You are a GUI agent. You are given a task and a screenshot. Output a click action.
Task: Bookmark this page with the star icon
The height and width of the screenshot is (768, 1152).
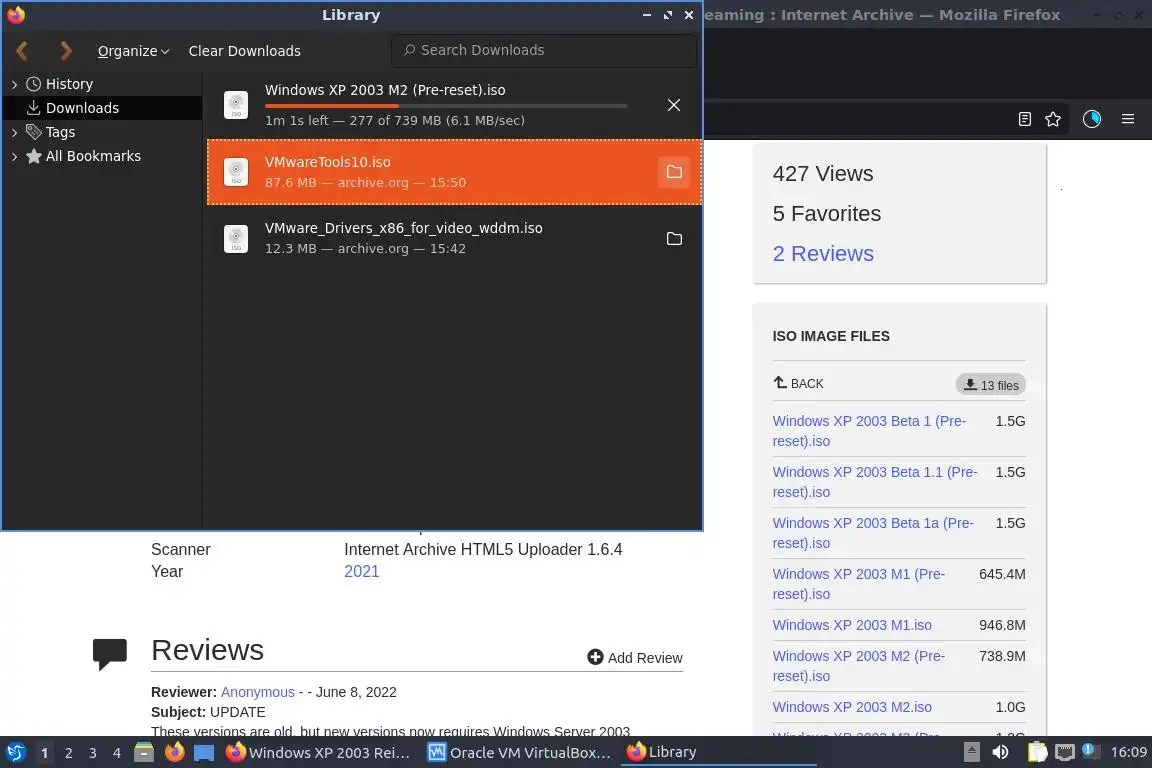tap(1053, 119)
